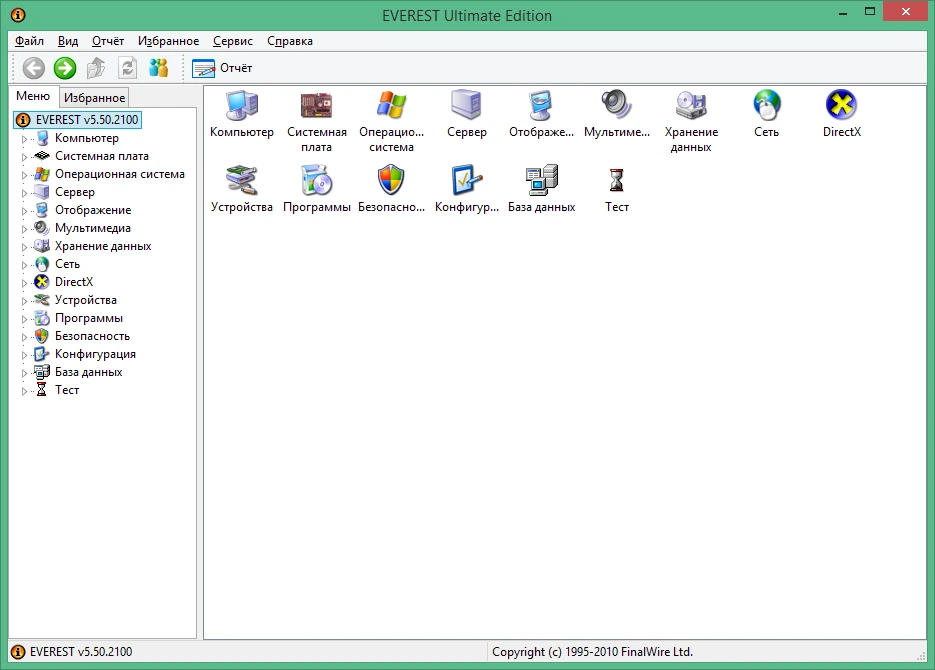Image resolution: width=935 pixels, height=670 pixels.
Task: Expand the Операционная система tree node
Action: coord(24,175)
